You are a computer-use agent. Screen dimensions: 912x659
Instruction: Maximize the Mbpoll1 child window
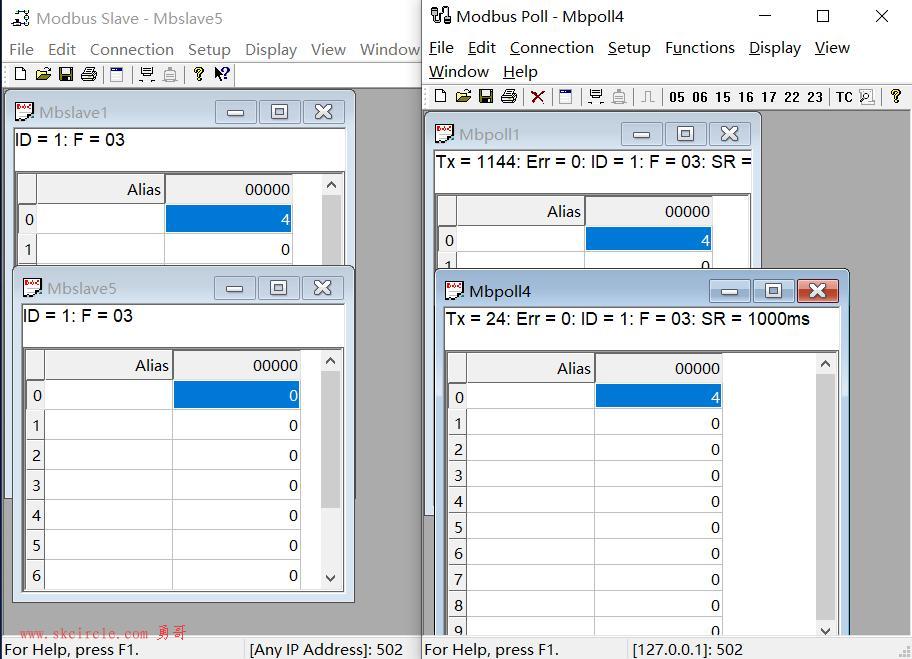pos(685,134)
